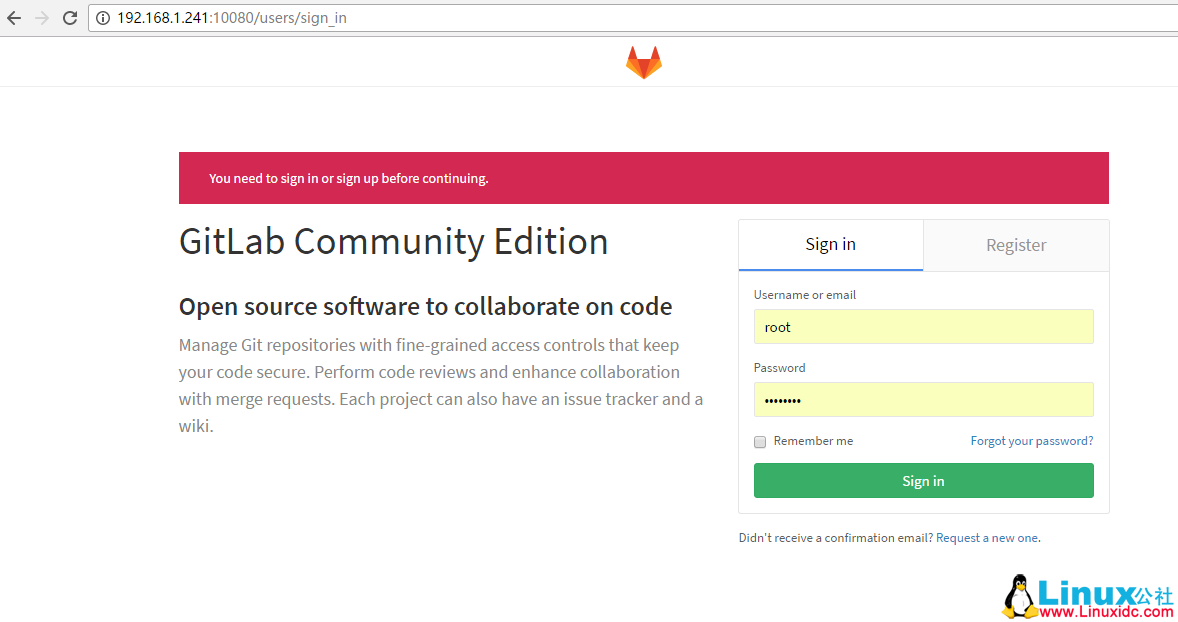Switch to the Register tab
1178x622 pixels.
[x=1015, y=244]
